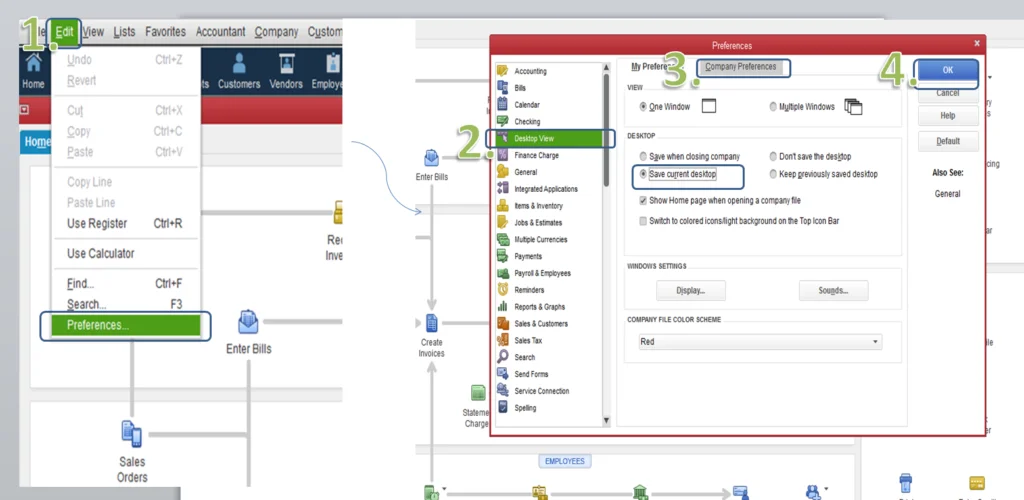Click the Employees section label
The image size is (1024, 500).
565,461
